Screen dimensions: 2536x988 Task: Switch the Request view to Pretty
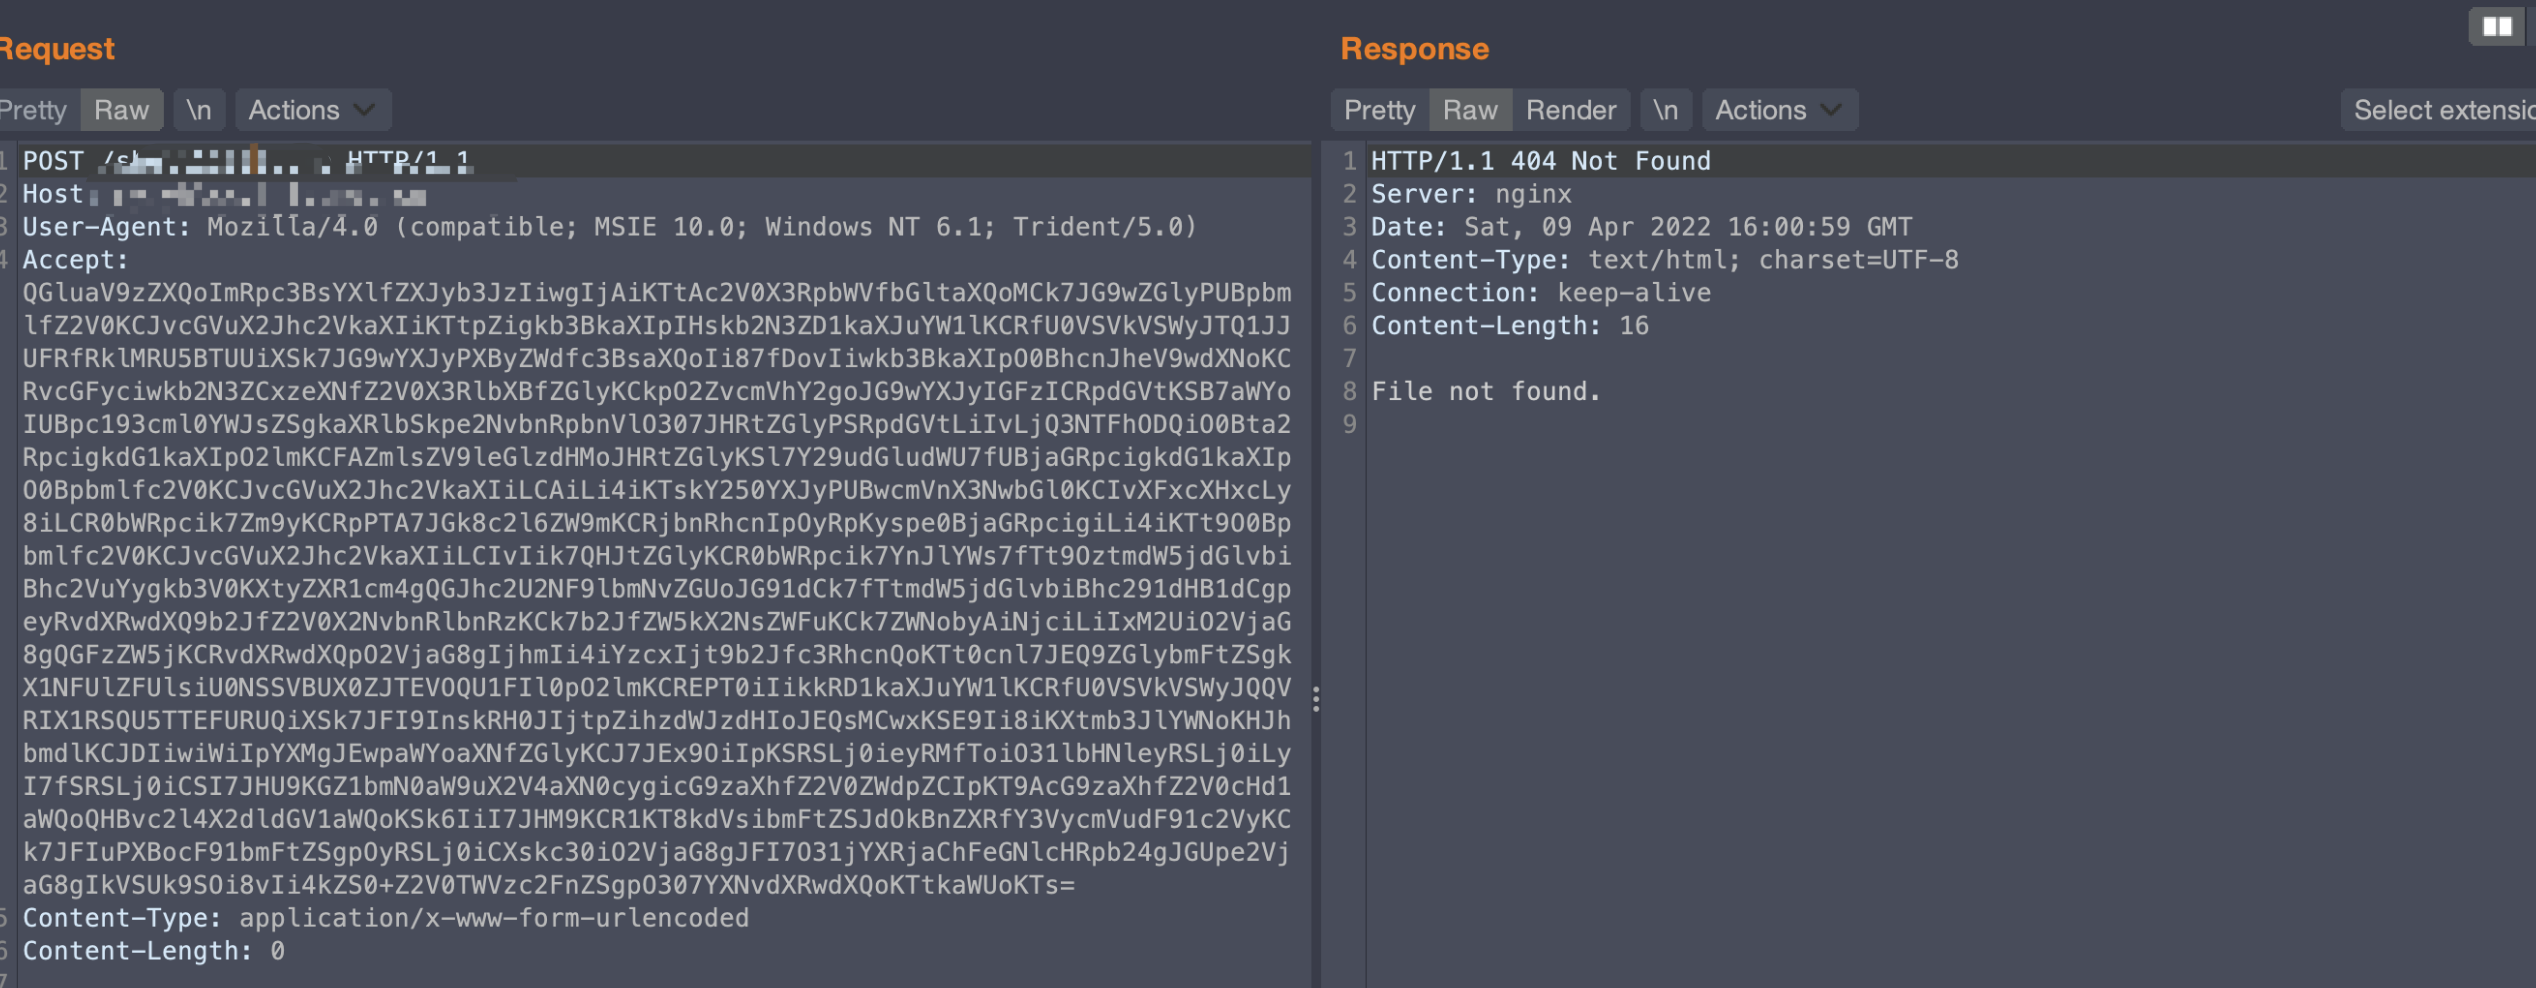(34, 110)
